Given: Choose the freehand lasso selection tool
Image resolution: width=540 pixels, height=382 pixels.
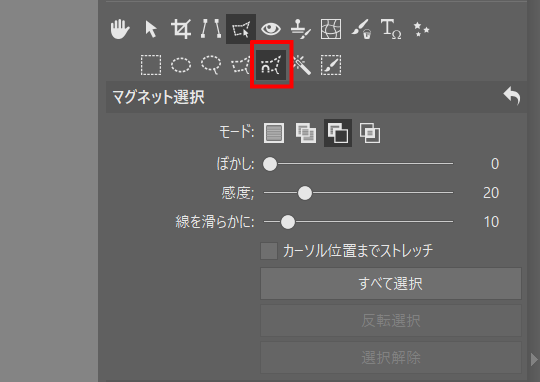Looking at the screenshot, I should [211, 65].
